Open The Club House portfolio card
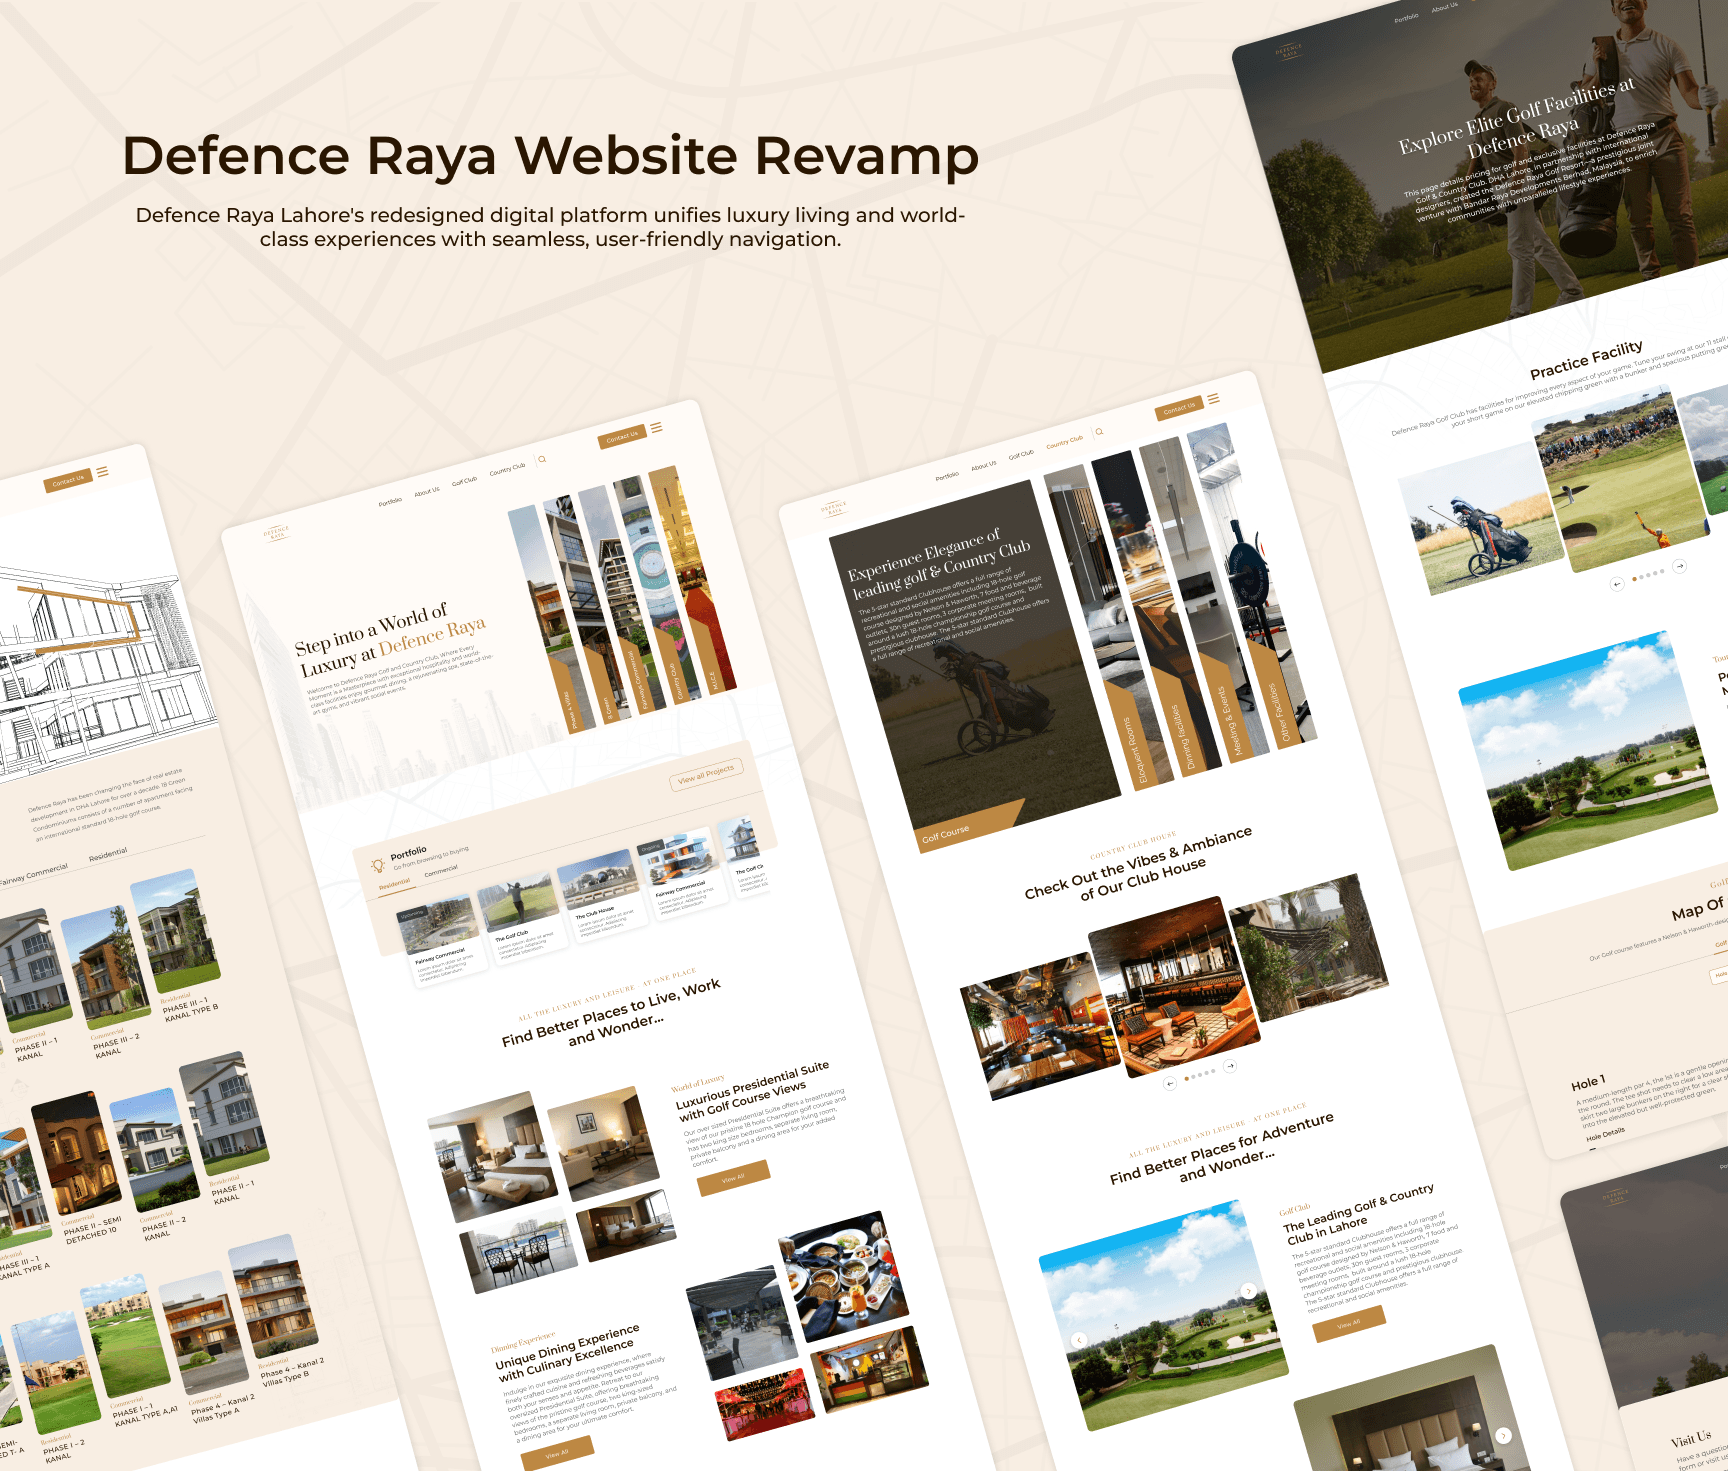This screenshot has width=1728, height=1471. pyautogui.click(x=601, y=895)
